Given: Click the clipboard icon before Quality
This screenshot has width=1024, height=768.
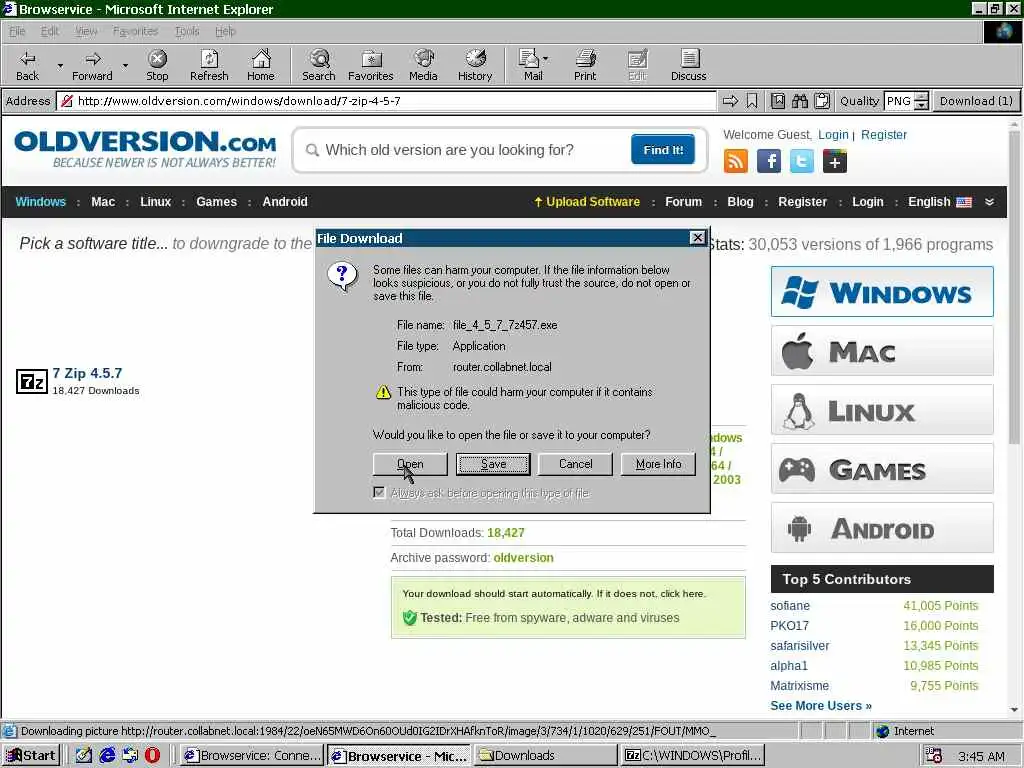Looking at the screenshot, I should [x=822, y=101].
